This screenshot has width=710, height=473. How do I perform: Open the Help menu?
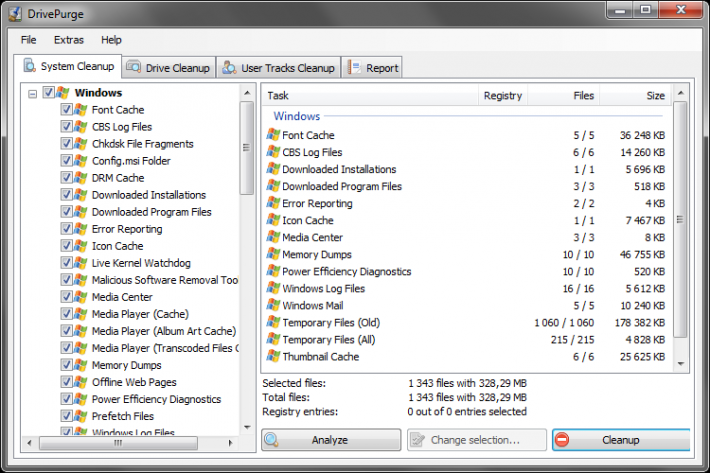111,40
